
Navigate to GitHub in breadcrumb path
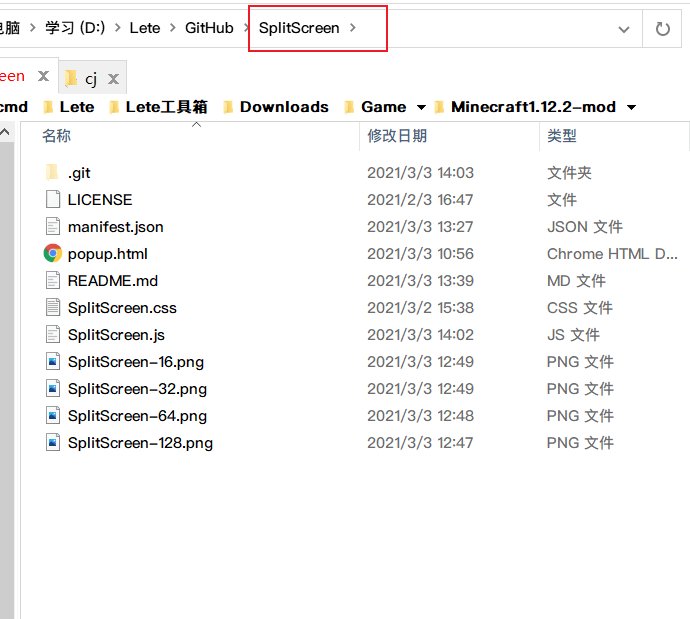[x=209, y=28]
